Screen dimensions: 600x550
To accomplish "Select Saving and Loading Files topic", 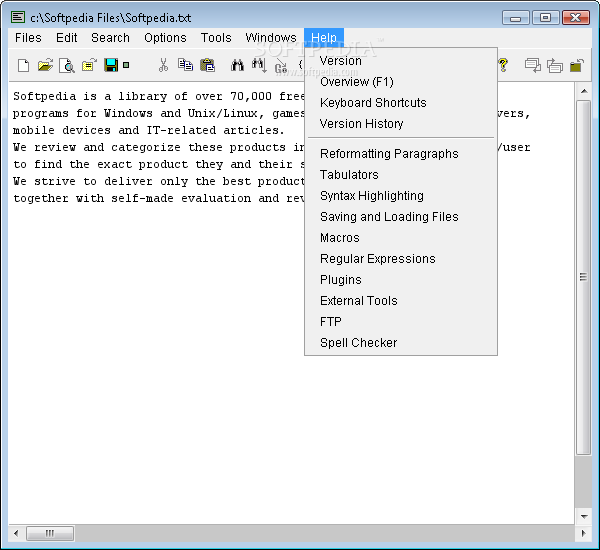I will point(401,217).
